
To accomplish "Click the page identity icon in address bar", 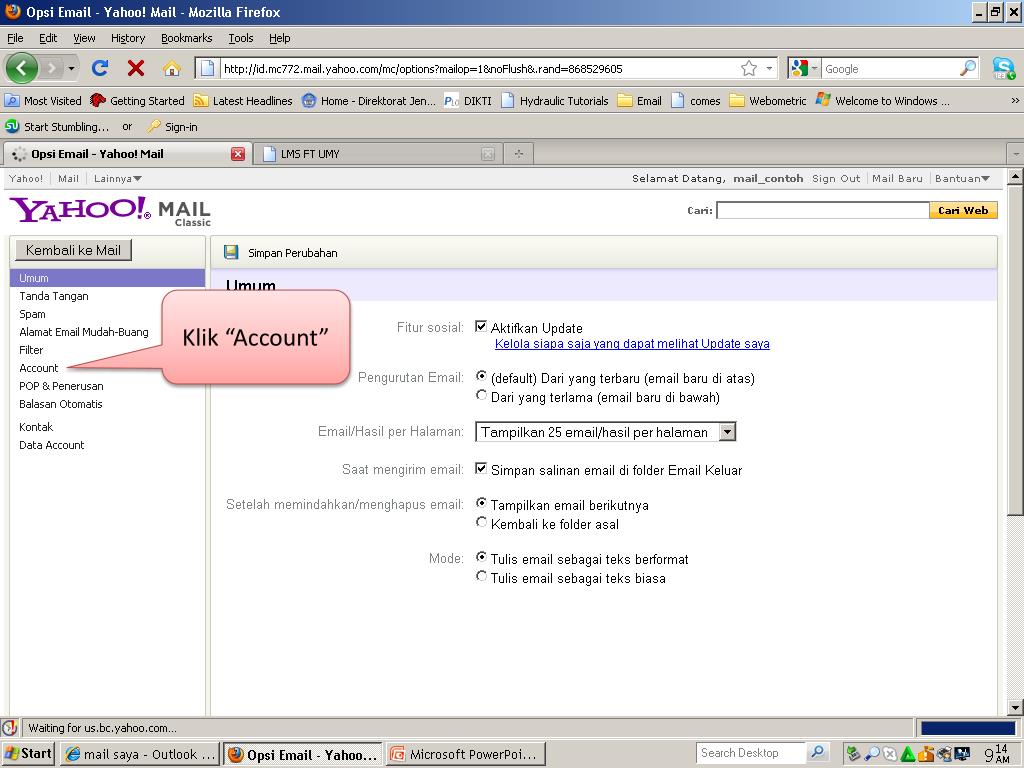I will click(x=206, y=68).
